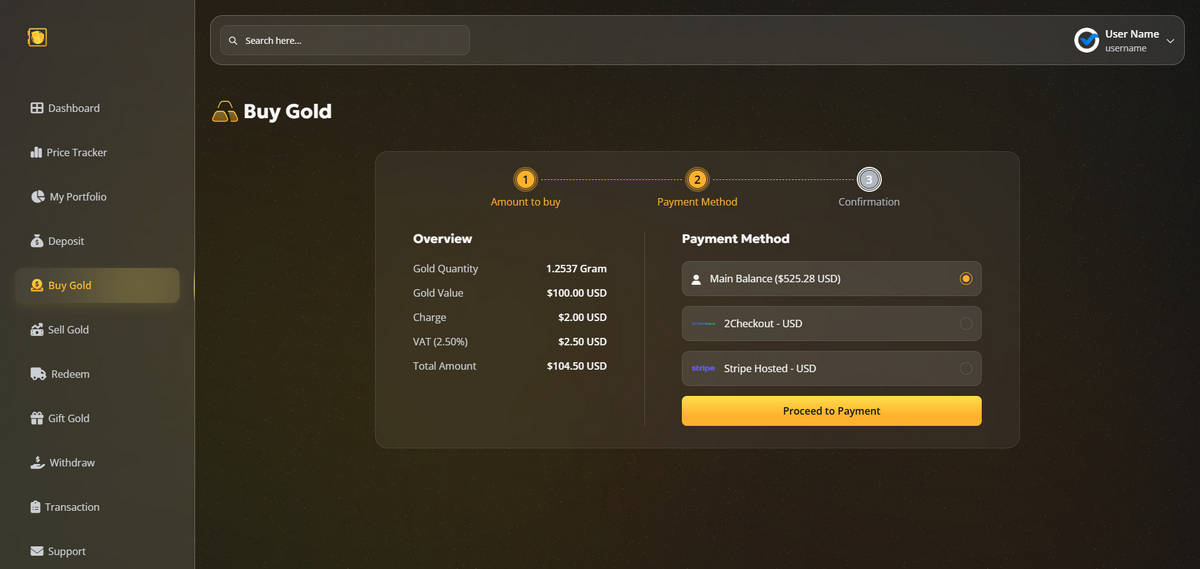
Task: Click the app logo at top left
Action: pos(38,38)
